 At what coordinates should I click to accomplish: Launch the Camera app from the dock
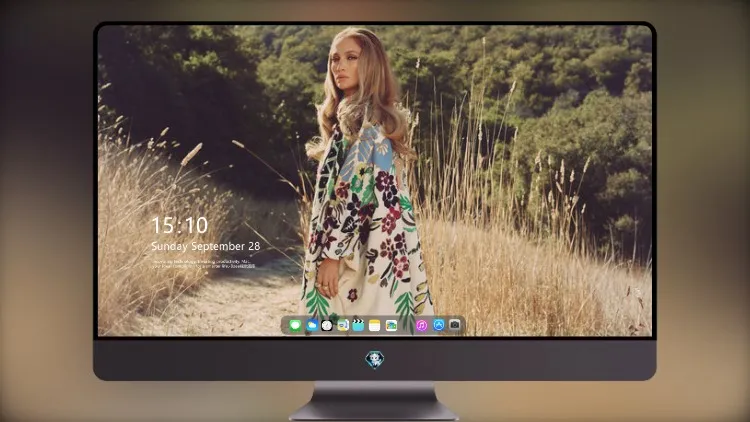[455, 325]
